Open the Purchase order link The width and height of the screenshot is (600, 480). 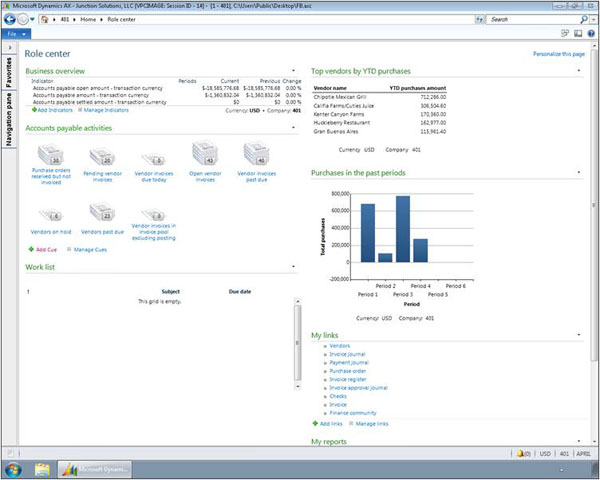(347, 371)
